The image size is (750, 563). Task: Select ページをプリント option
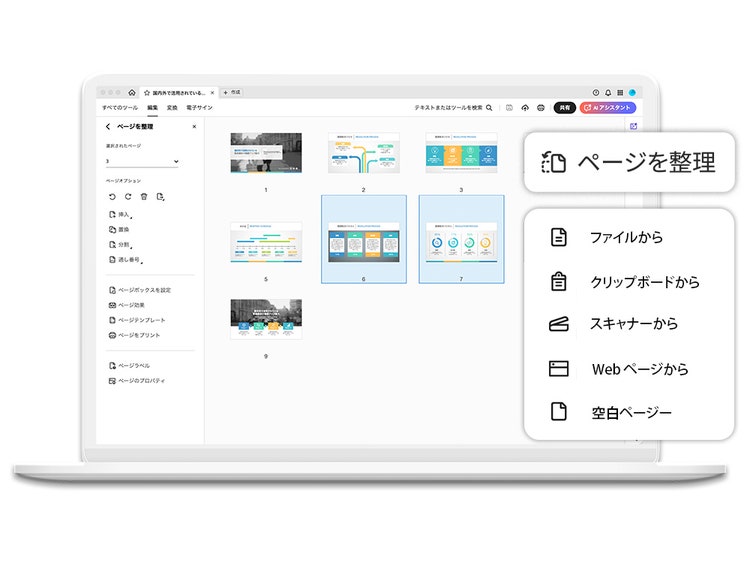point(134,335)
